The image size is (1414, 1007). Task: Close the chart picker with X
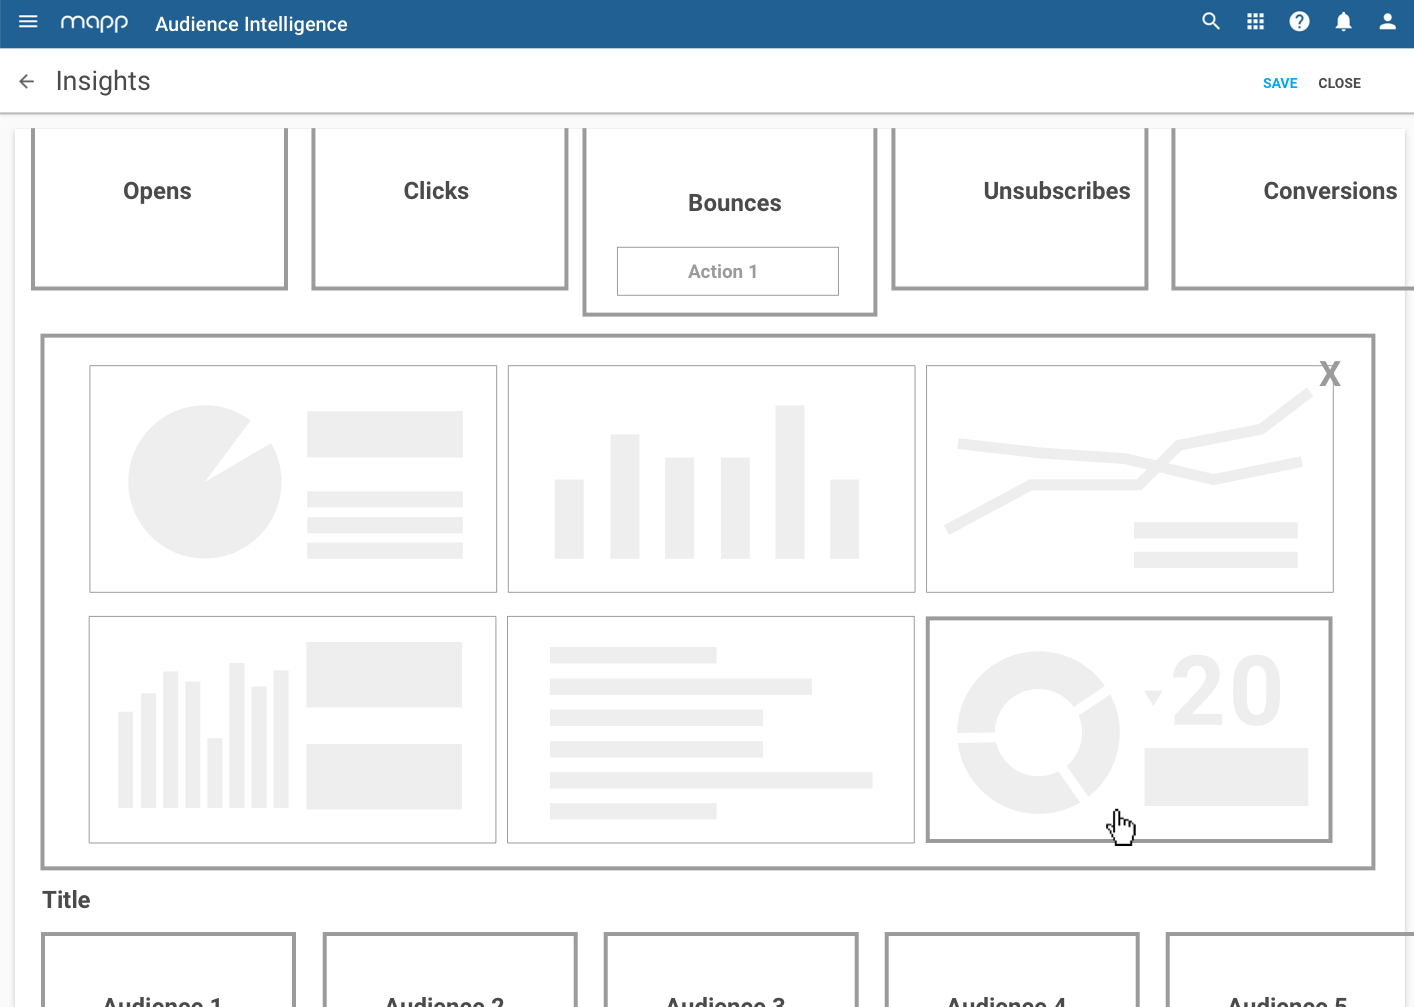coord(1329,374)
